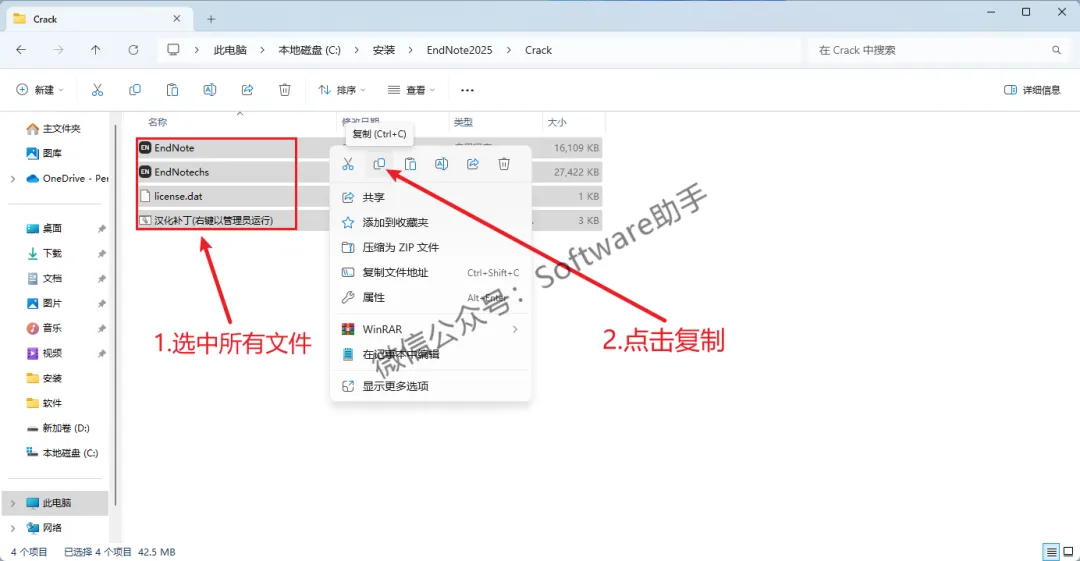The height and width of the screenshot is (561, 1080).
Task: Click the Copy icon in the context menu
Action: pos(379,164)
